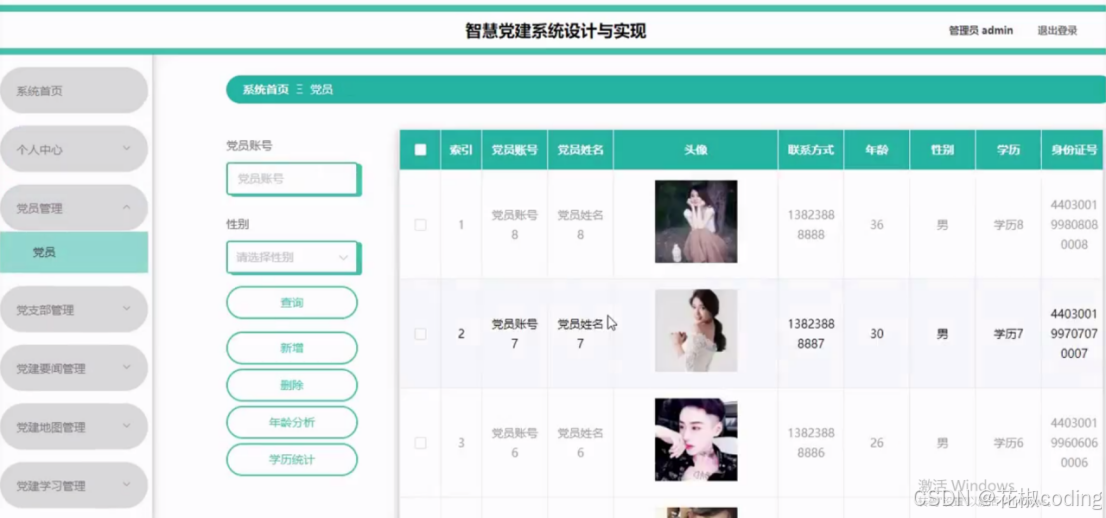Click the 联系方式 column header
Viewport: 1106px width, 518px height.
click(810, 150)
